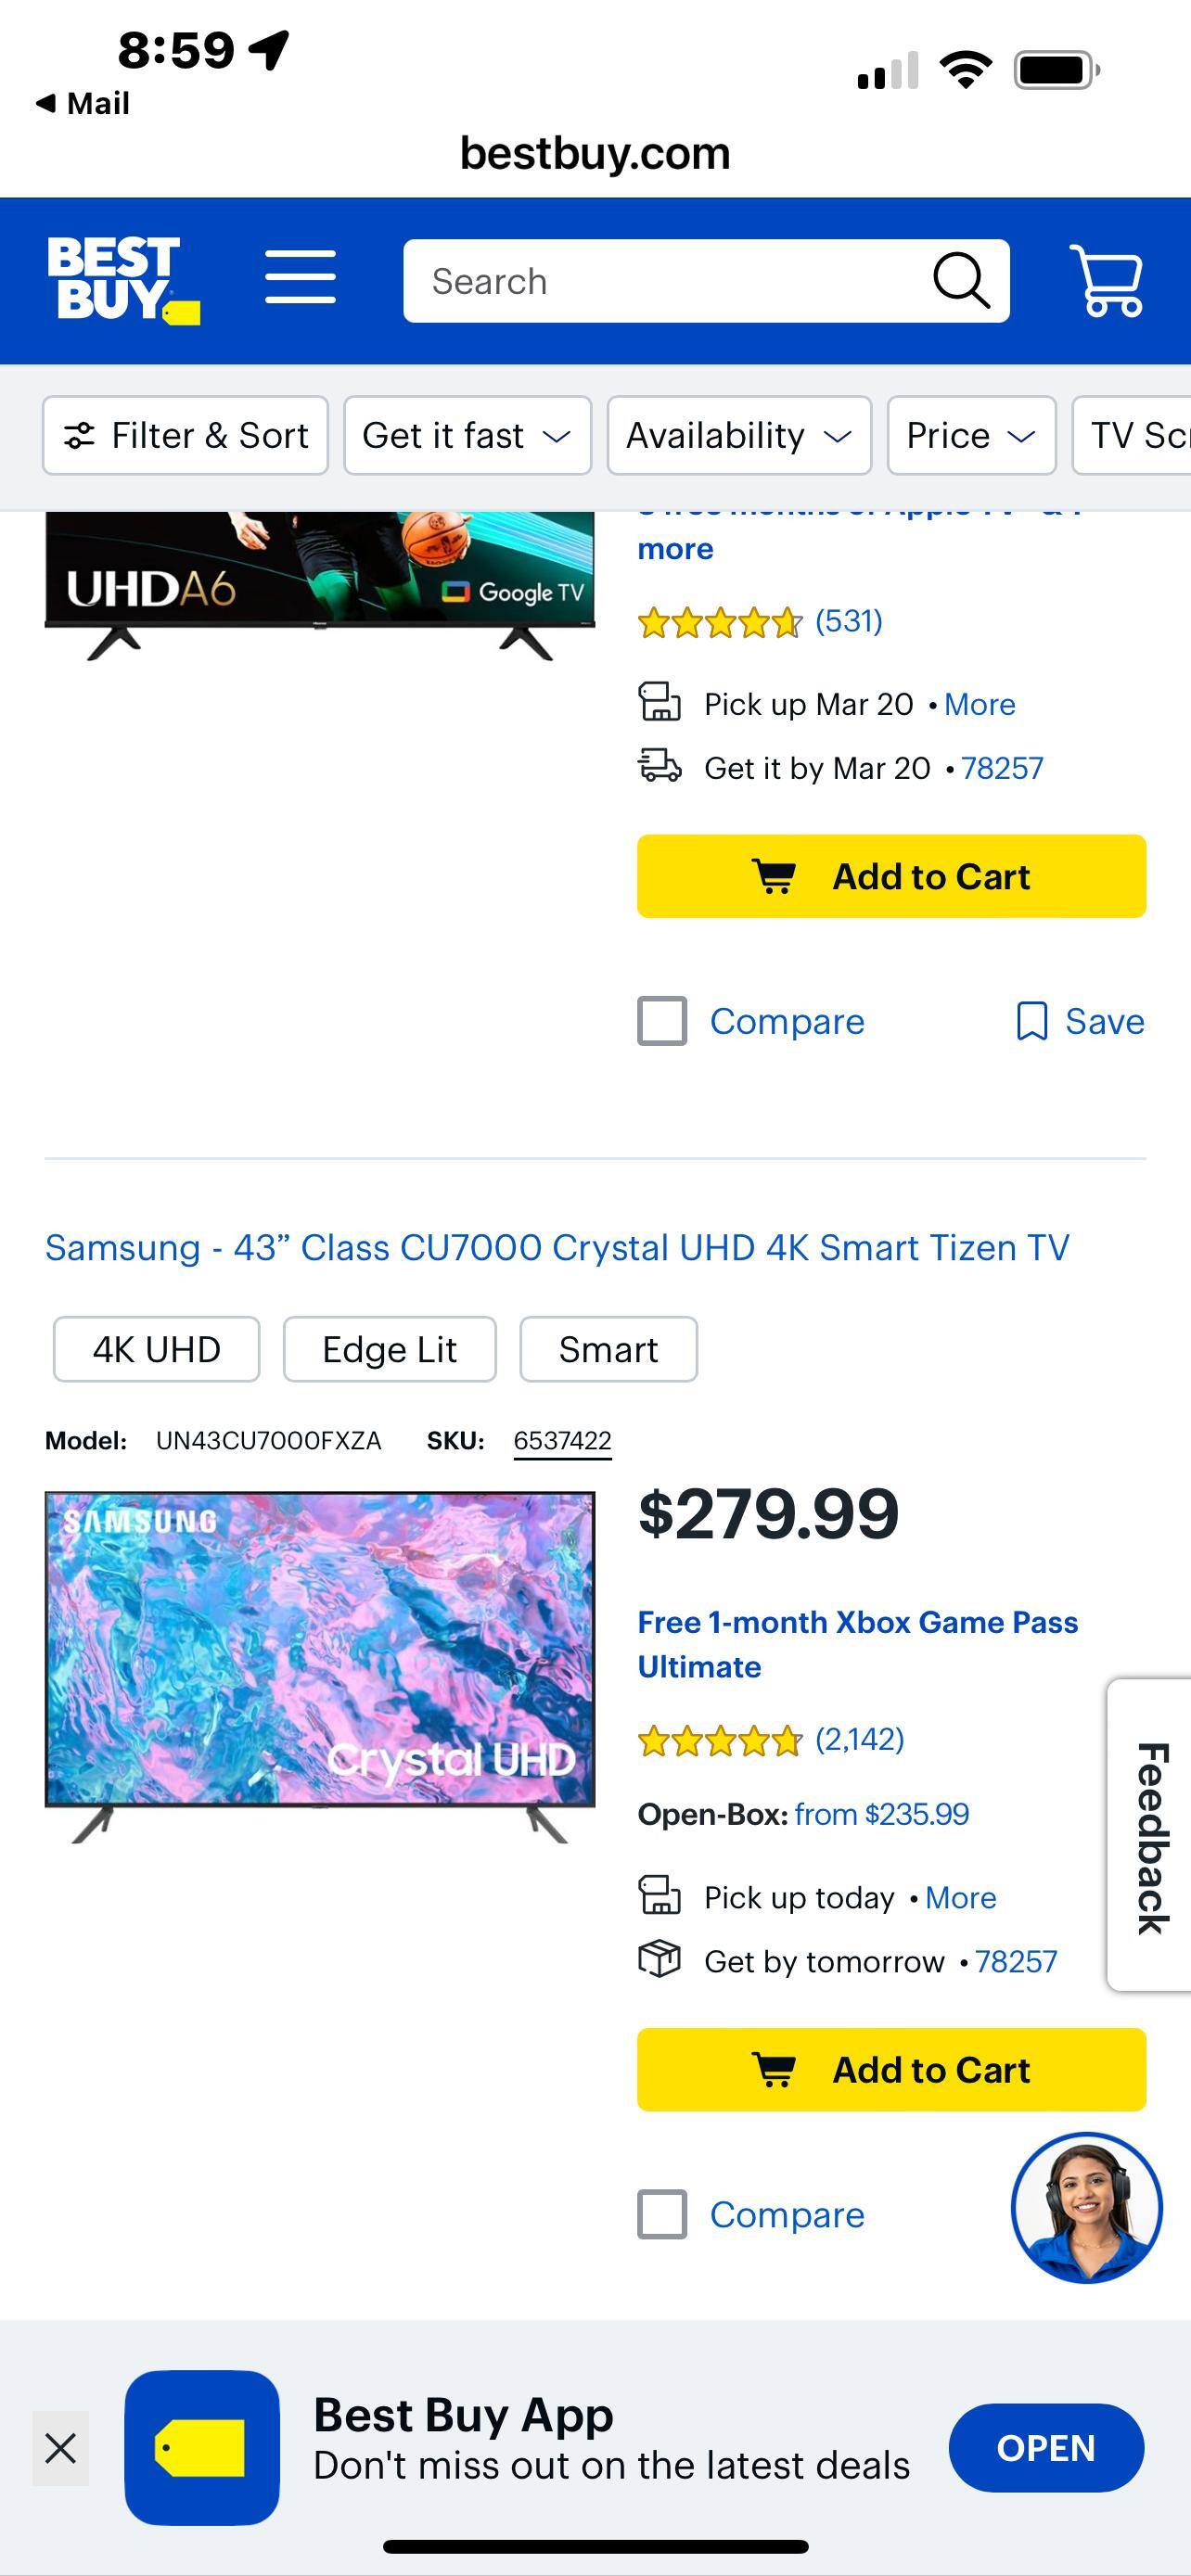
Task: Add Samsung 43" TV to cart
Action: click(891, 2069)
